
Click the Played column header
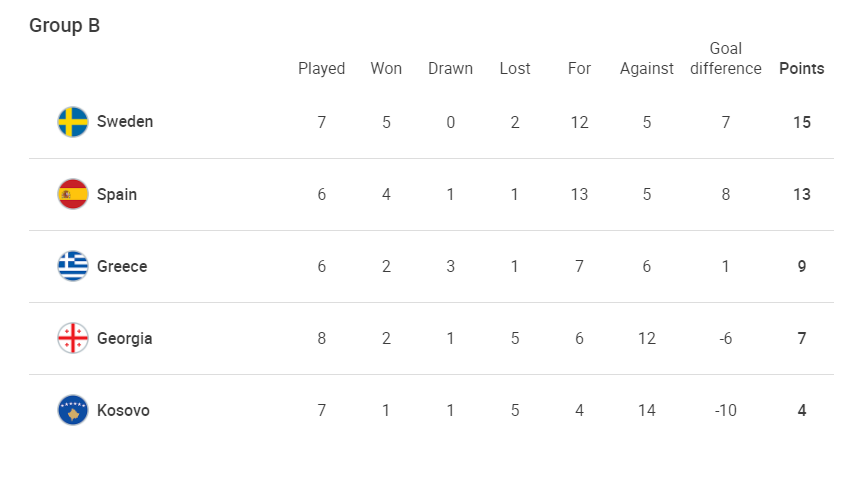pyautogui.click(x=322, y=69)
